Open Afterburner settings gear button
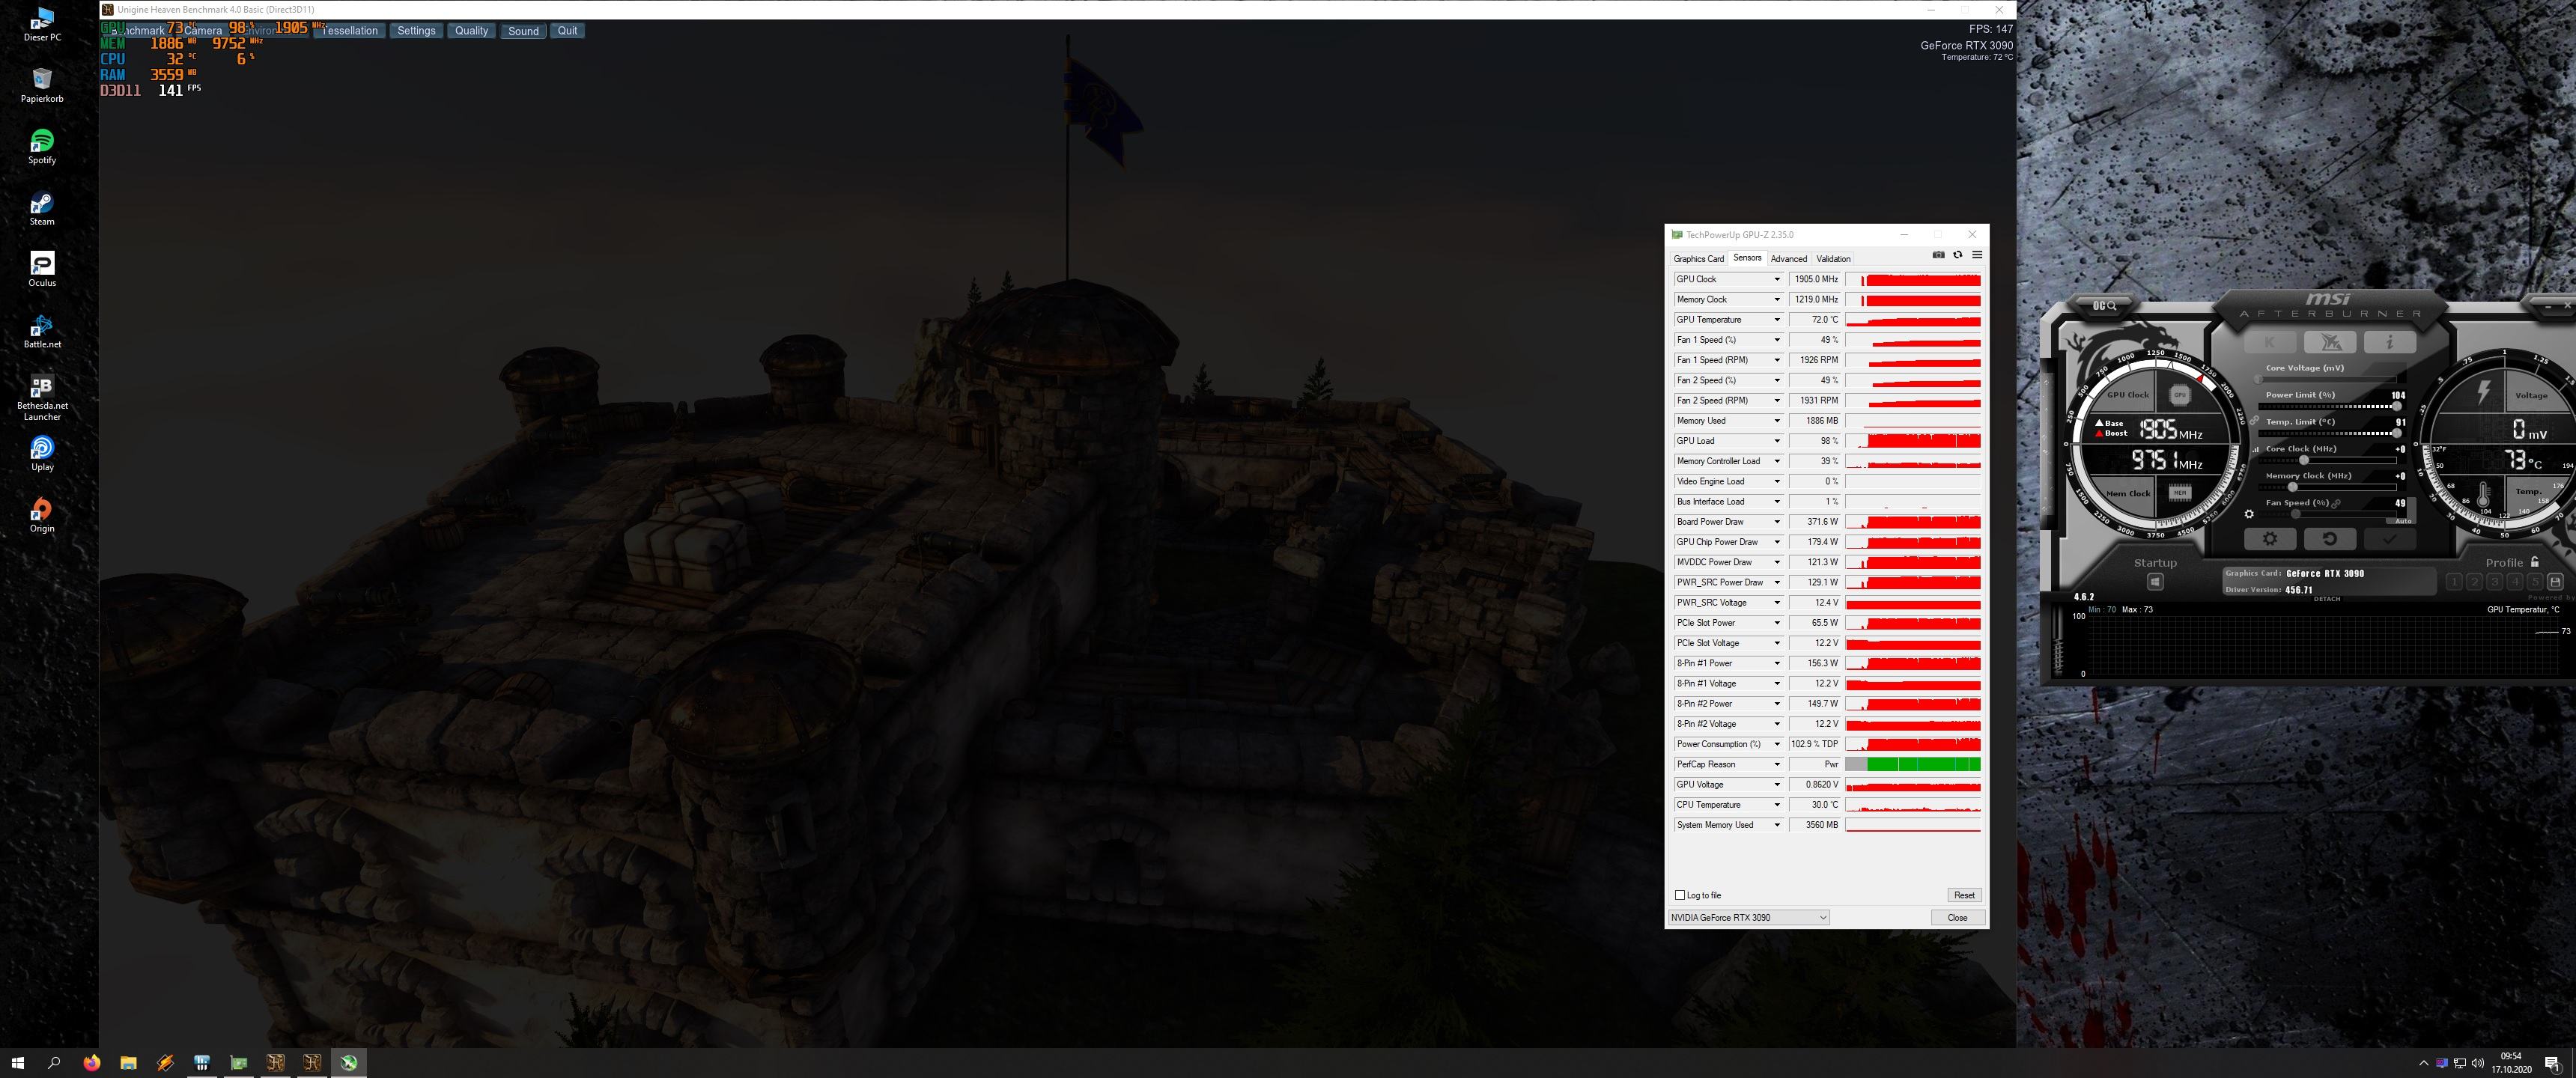 click(x=2269, y=539)
